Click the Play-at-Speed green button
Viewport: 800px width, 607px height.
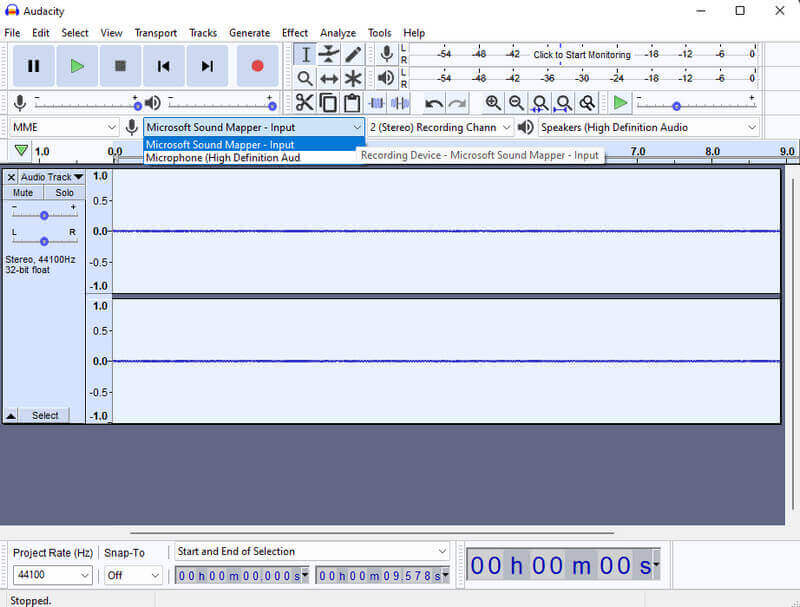click(x=620, y=103)
